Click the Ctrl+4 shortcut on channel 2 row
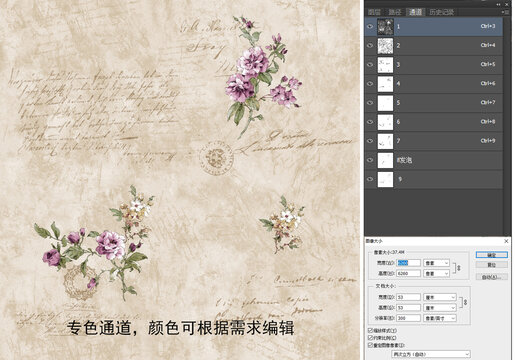Image resolution: width=515 pixels, height=360 pixels. click(x=488, y=45)
